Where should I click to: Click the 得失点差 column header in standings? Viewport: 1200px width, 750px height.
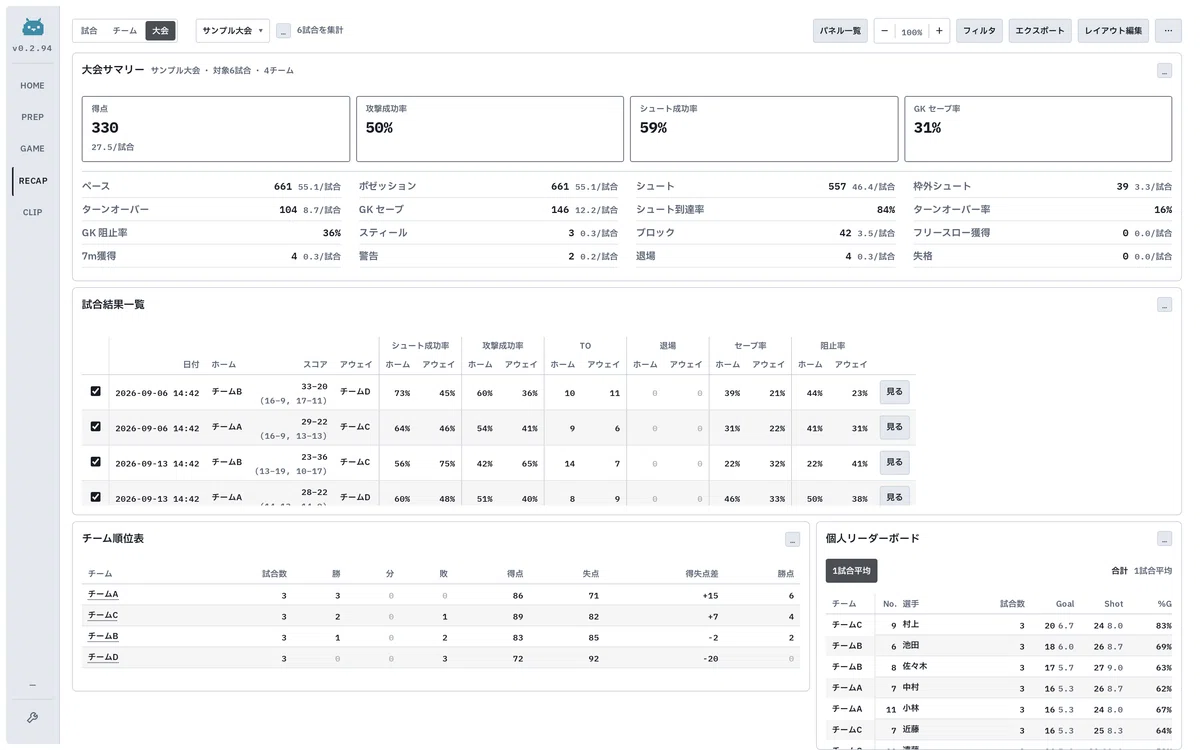click(702, 574)
